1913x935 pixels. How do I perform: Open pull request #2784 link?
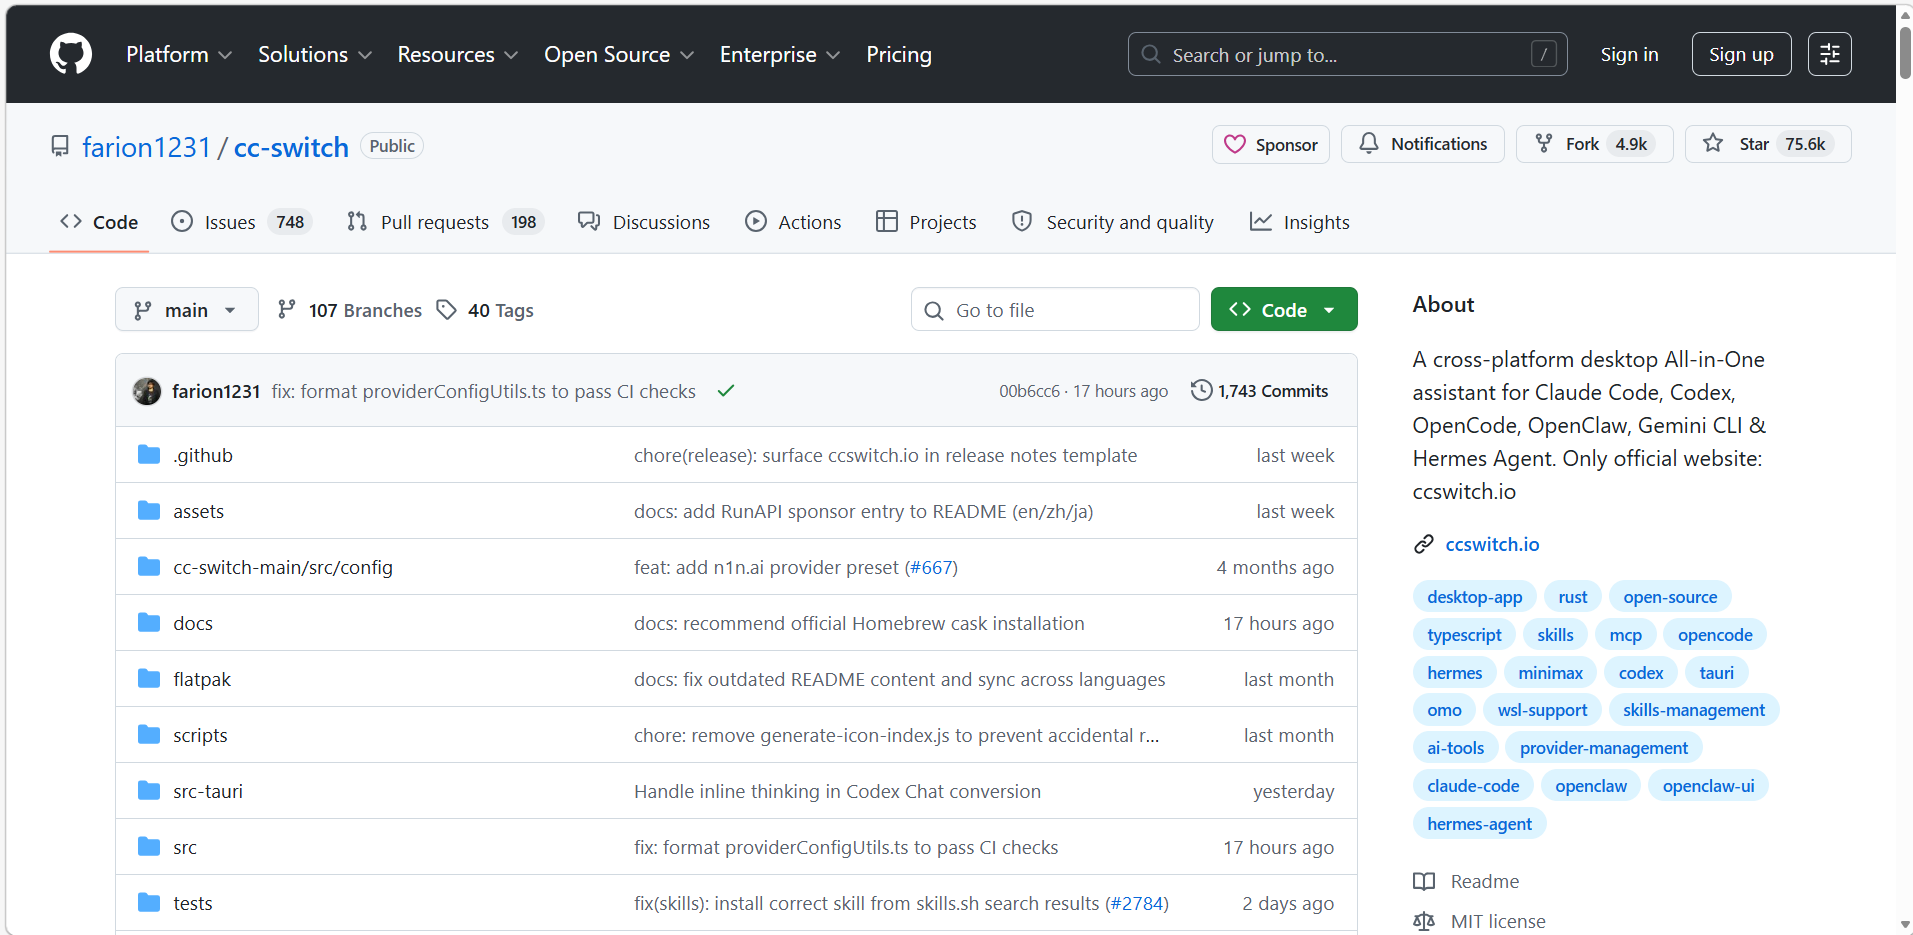[1137, 903]
